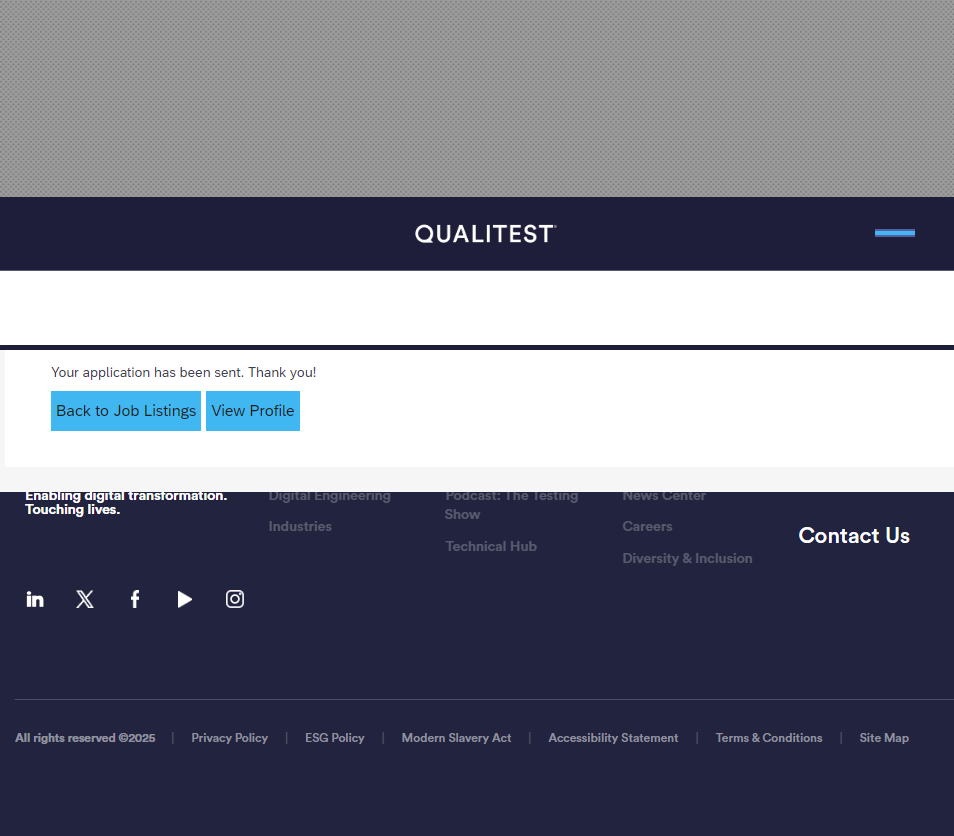
Task: Open the hamburger menu in header
Action: click(x=894, y=233)
